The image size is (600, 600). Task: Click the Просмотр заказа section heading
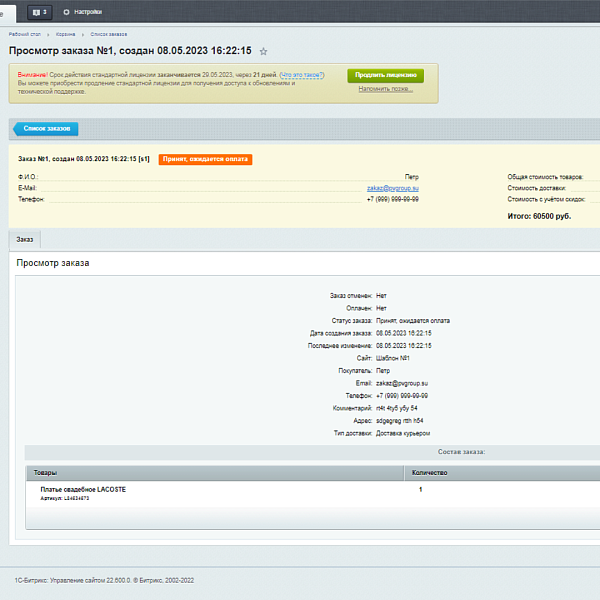point(53,263)
